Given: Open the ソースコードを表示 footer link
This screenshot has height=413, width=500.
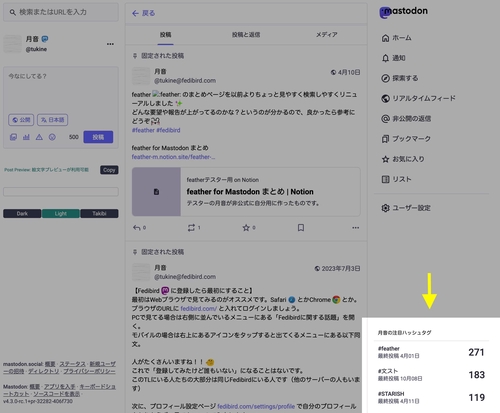Looking at the screenshot, I should [56, 394].
